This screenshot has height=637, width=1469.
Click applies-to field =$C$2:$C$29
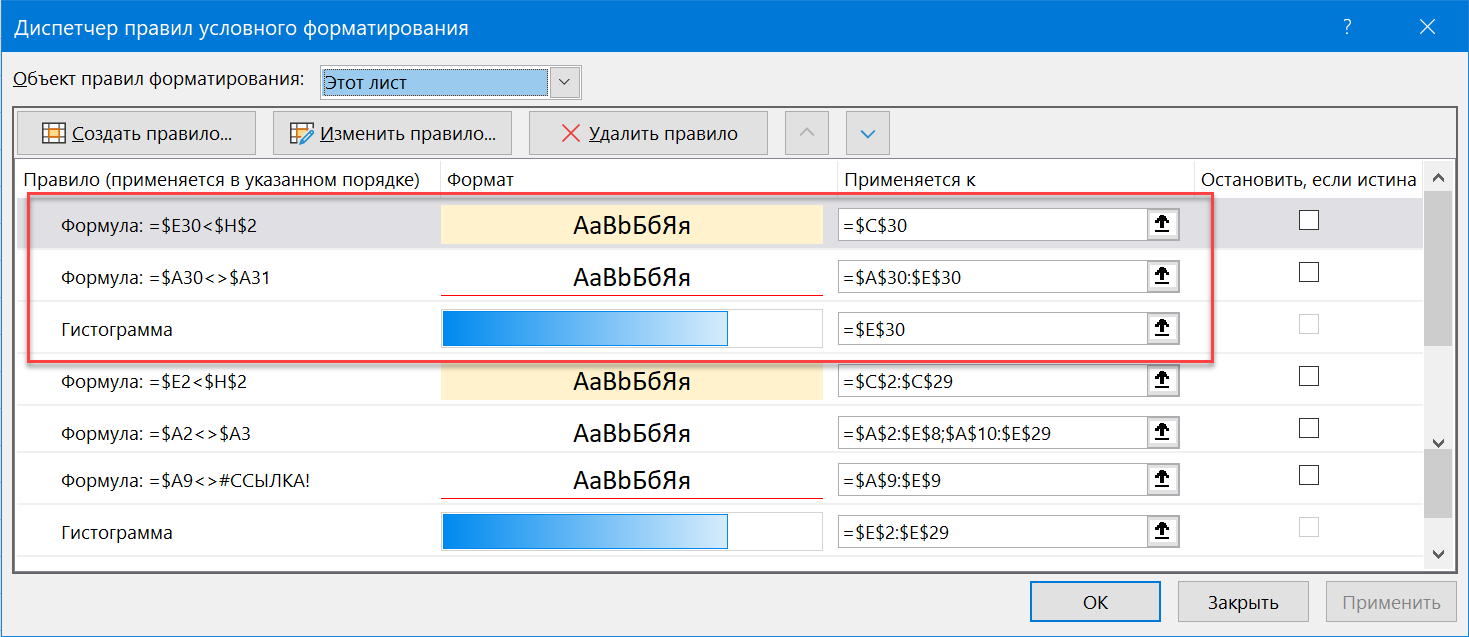tap(992, 380)
